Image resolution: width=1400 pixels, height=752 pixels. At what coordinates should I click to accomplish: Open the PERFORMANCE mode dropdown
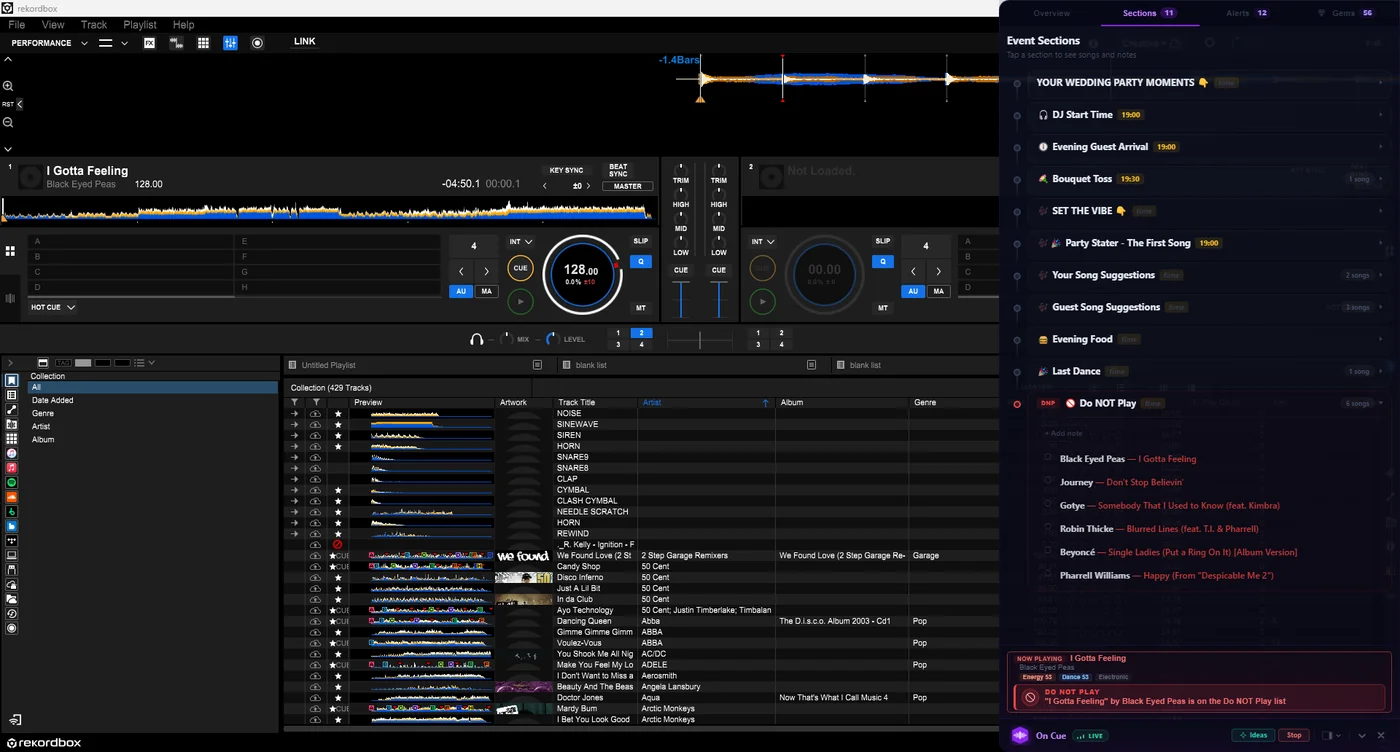click(49, 43)
